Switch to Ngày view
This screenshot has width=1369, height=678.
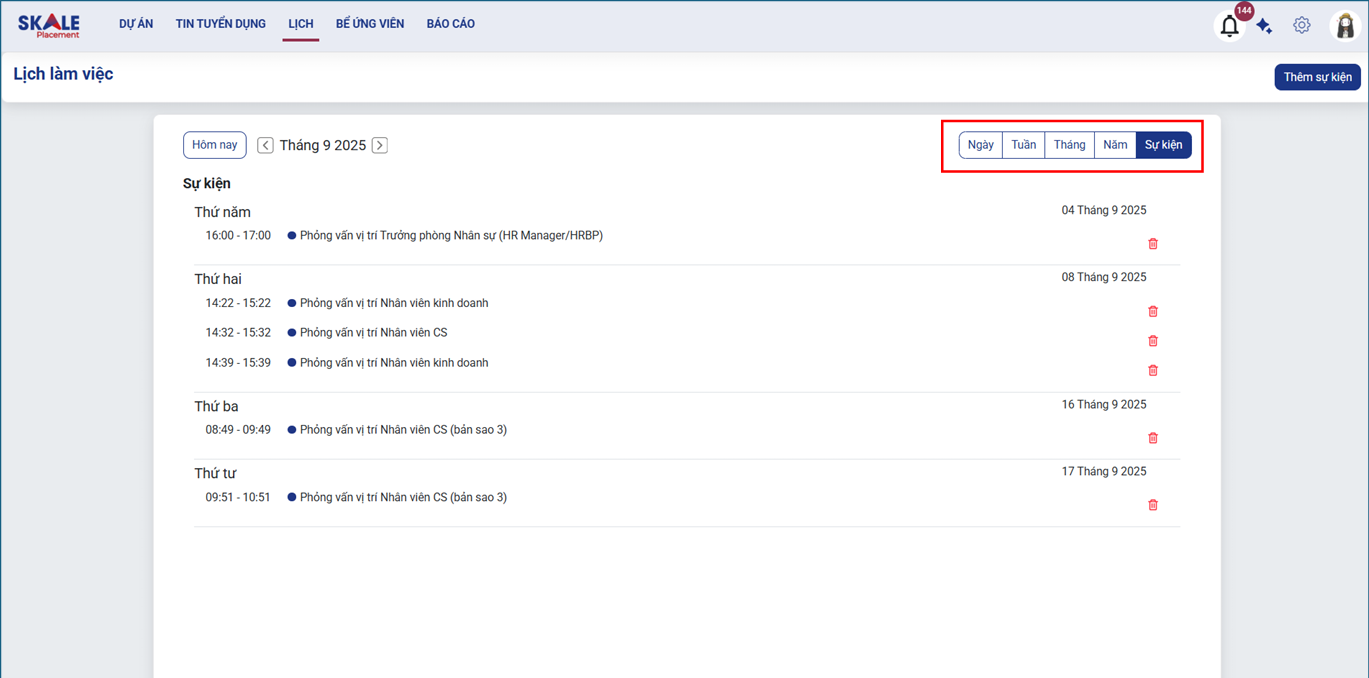[x=980, y=145]
